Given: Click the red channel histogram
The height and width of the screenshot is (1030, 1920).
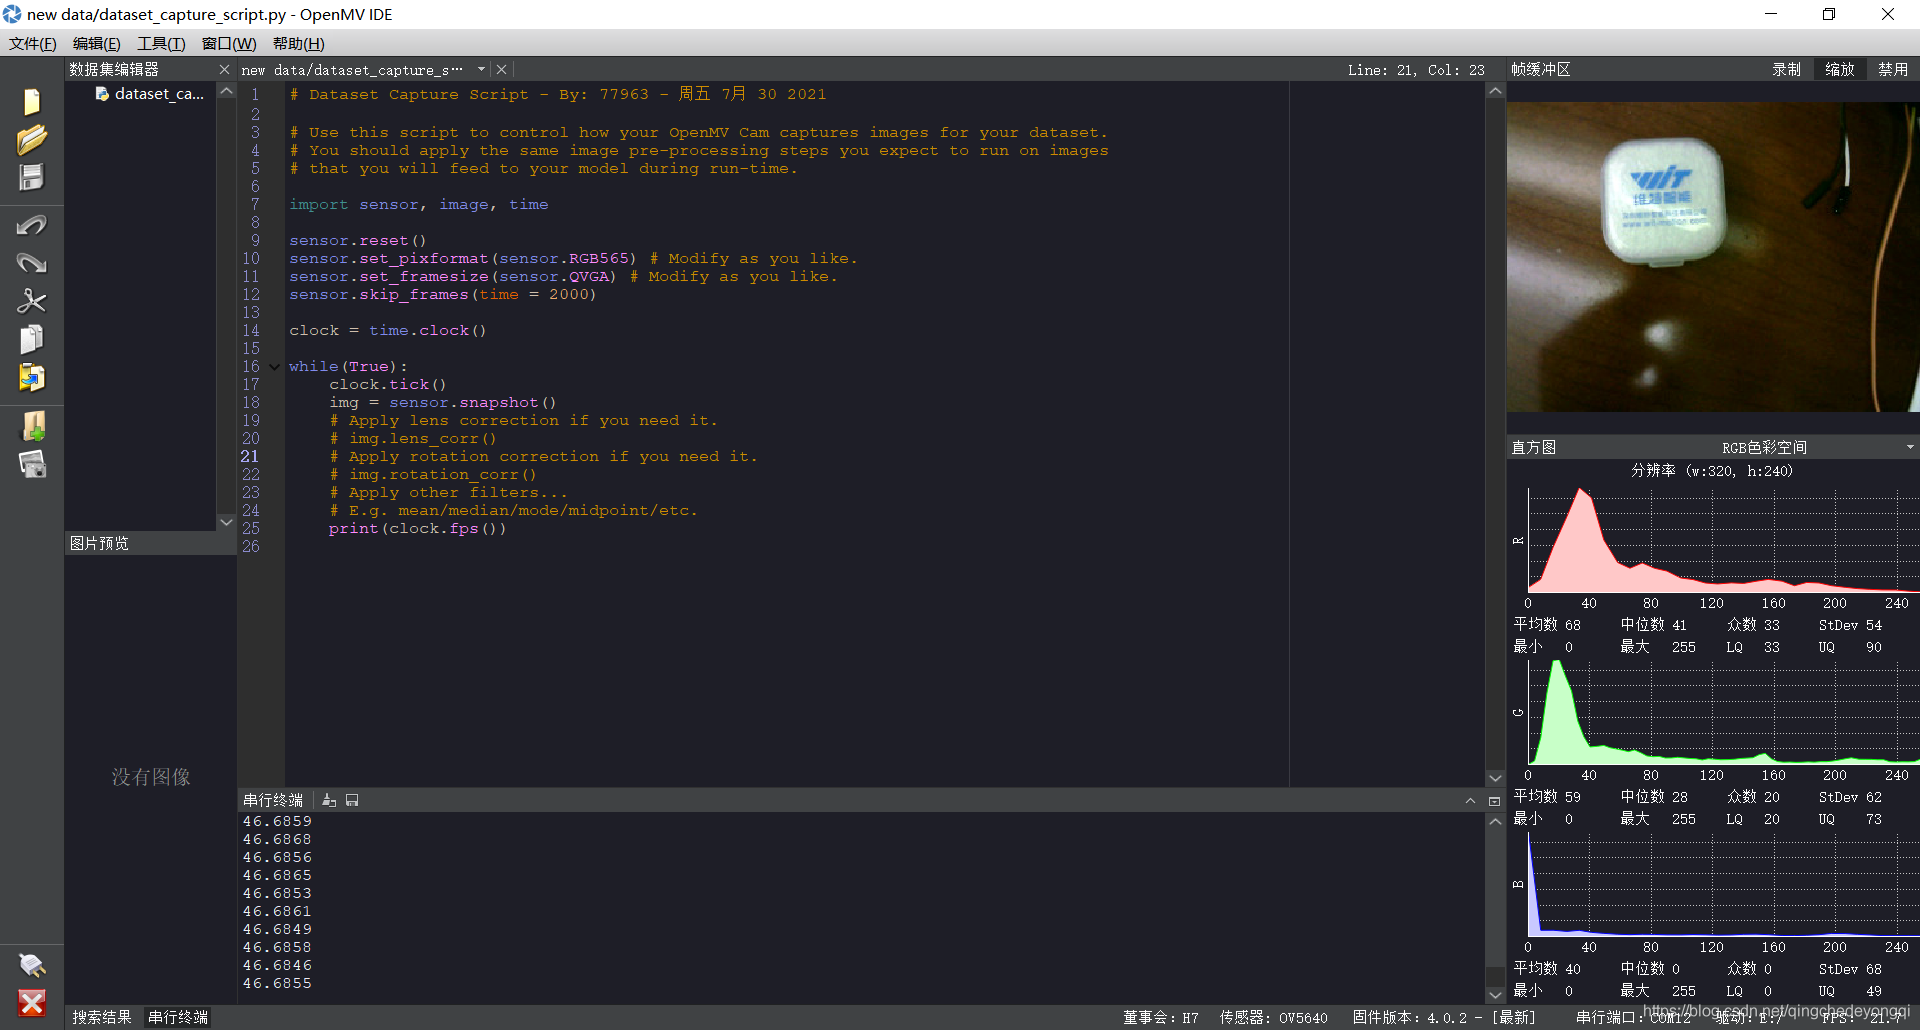Looking at the screenshot, I should coord(1723,540).
